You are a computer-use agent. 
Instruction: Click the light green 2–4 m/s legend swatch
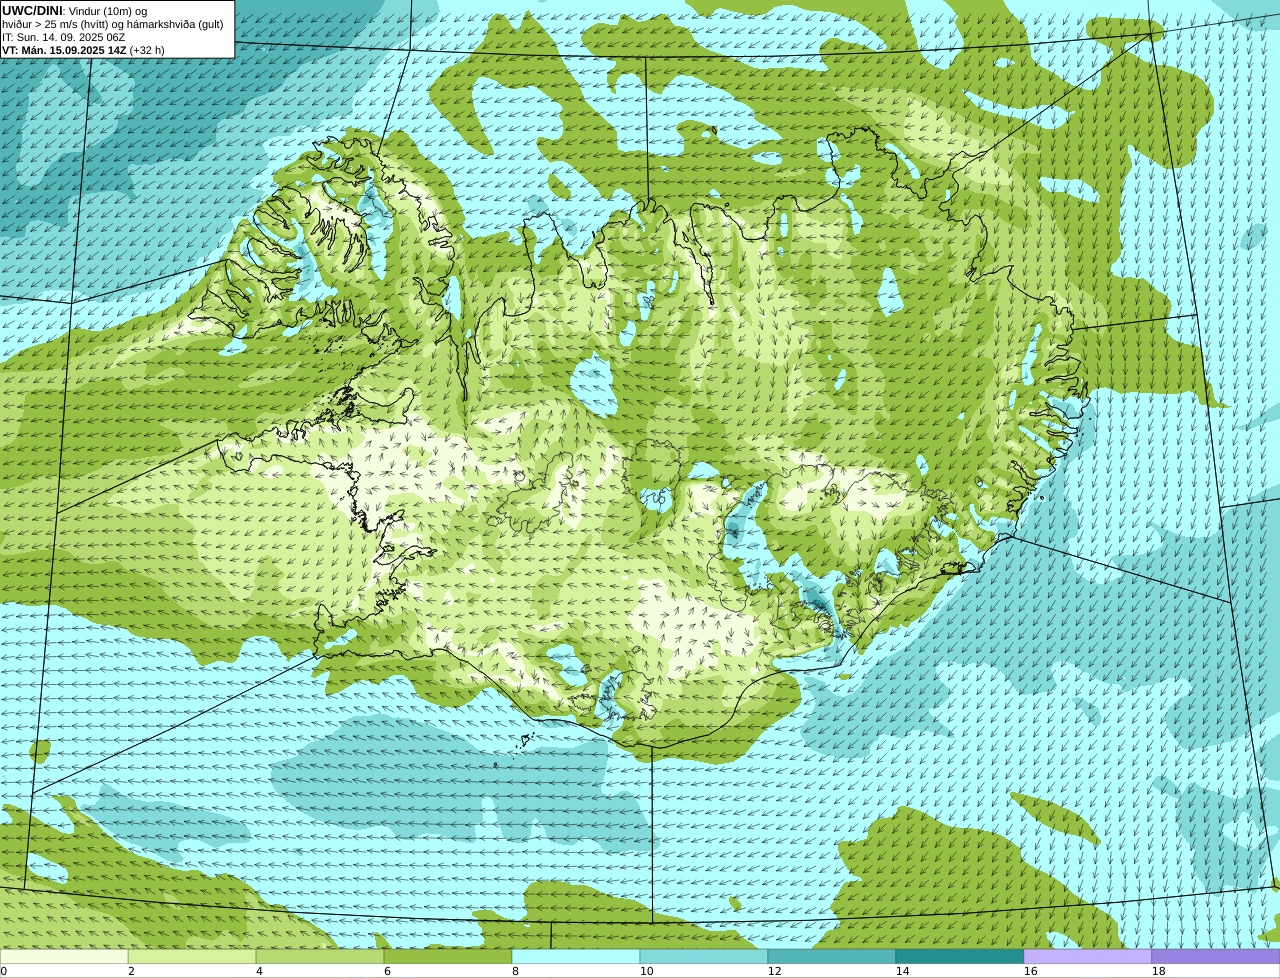point(192,956)
